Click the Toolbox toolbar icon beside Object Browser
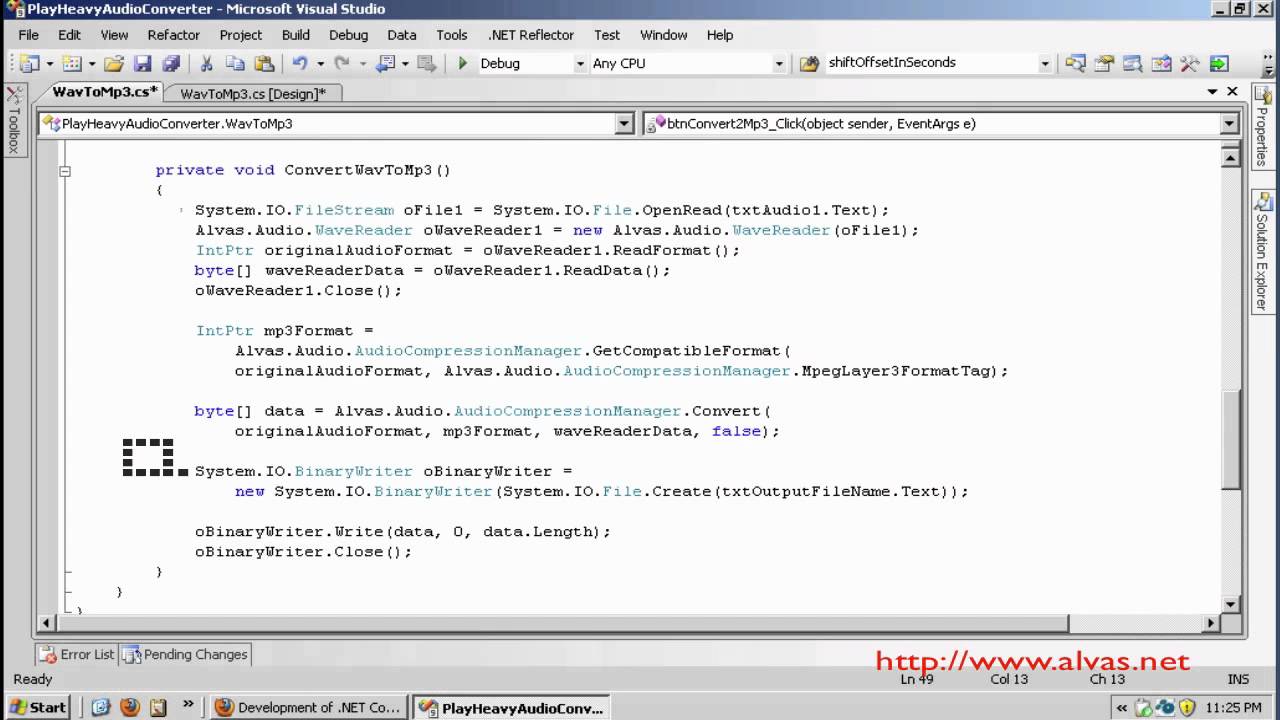Image resolution: width=1280 pixels, height=720 pixels. (1161, 63)
